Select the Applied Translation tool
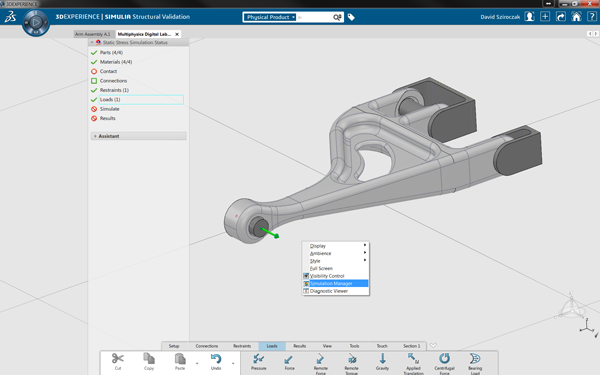The width and height of the screenshot is (600, 375). click(x=413, y=364)
